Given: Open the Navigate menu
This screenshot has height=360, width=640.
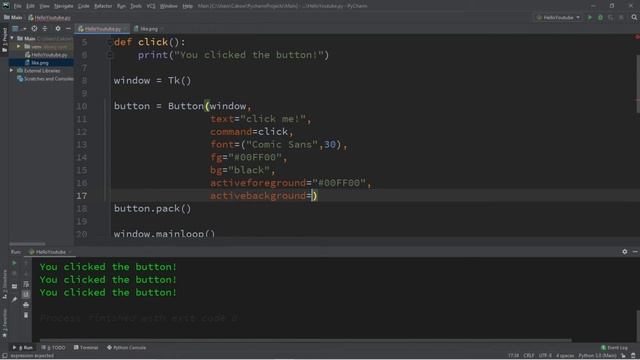Looking at the screenshot, I should click(x=64, y=6).
